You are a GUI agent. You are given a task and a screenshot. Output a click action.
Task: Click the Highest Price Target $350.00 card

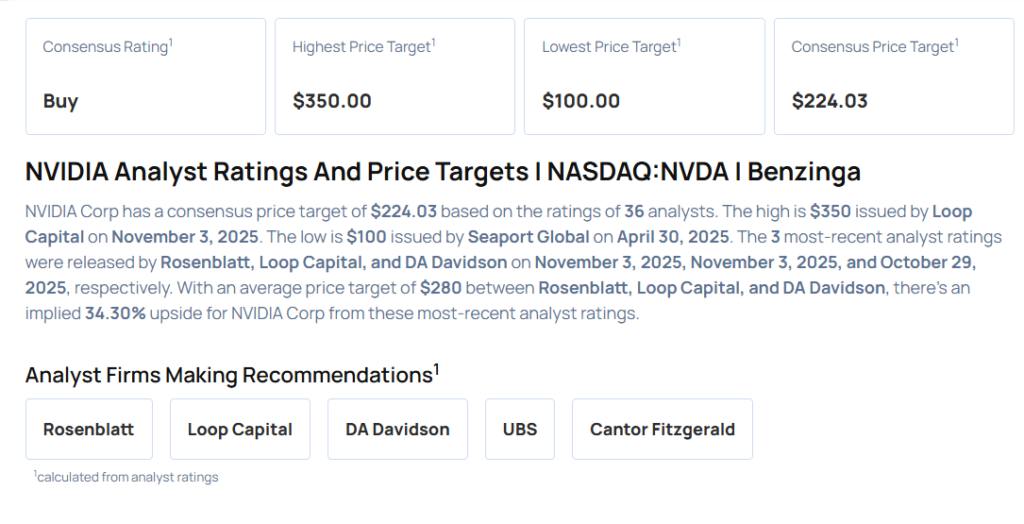[394, 76]
